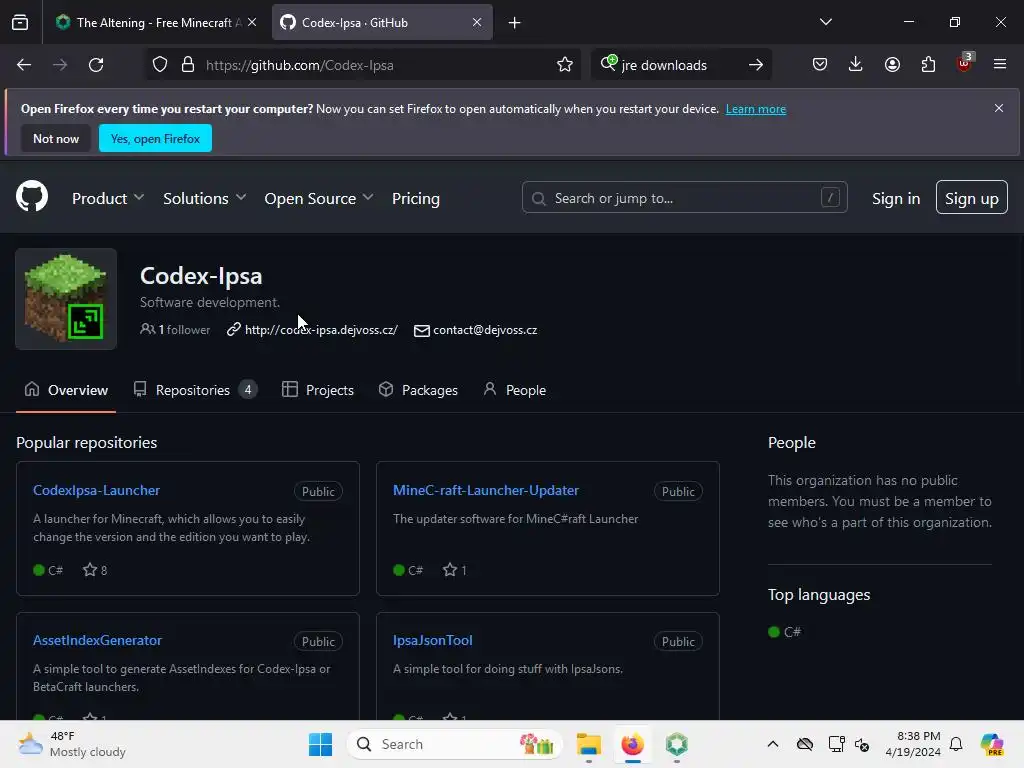1024x768 pixels.
Task: Open the IpsaJsonTool repository
Action: 432,640
